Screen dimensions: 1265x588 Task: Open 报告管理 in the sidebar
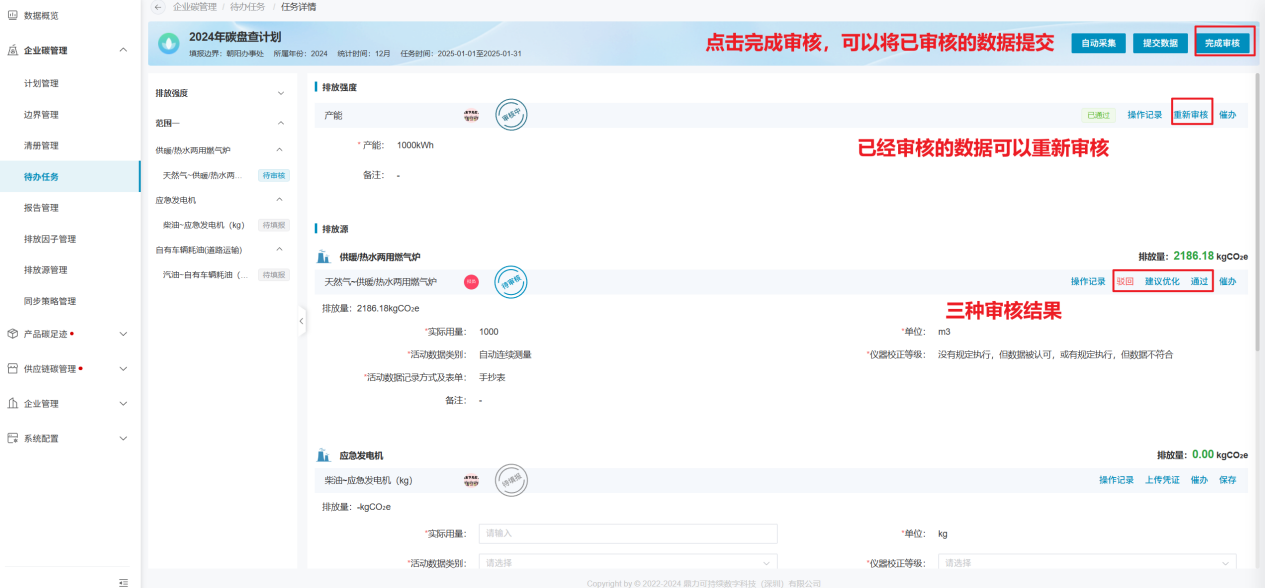click(41, 208)
